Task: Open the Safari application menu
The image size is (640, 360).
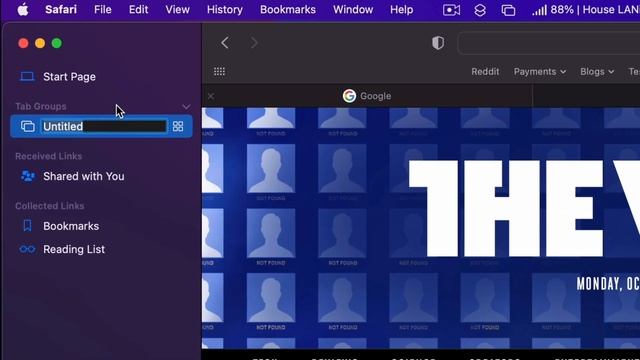Action: point(61,9)
